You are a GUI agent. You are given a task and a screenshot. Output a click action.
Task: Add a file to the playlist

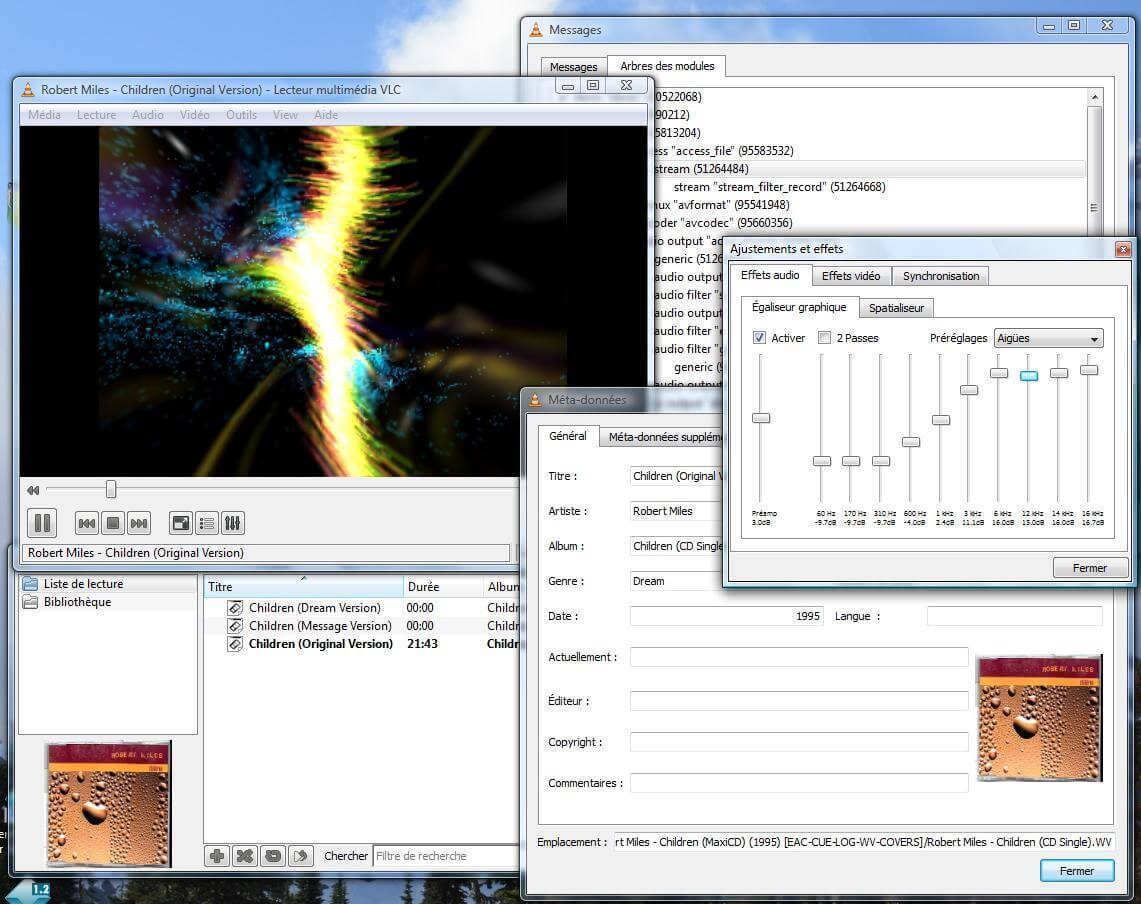pos(216,855)
